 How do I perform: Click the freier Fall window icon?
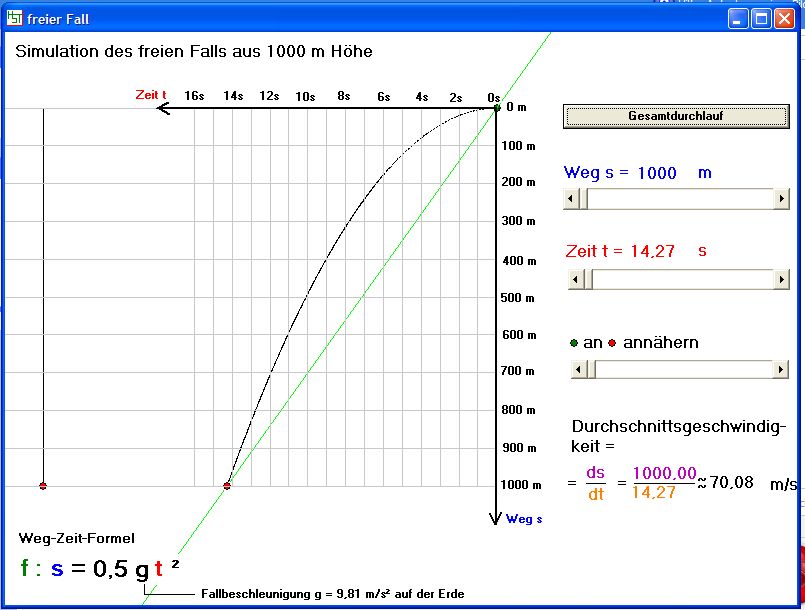14,18
